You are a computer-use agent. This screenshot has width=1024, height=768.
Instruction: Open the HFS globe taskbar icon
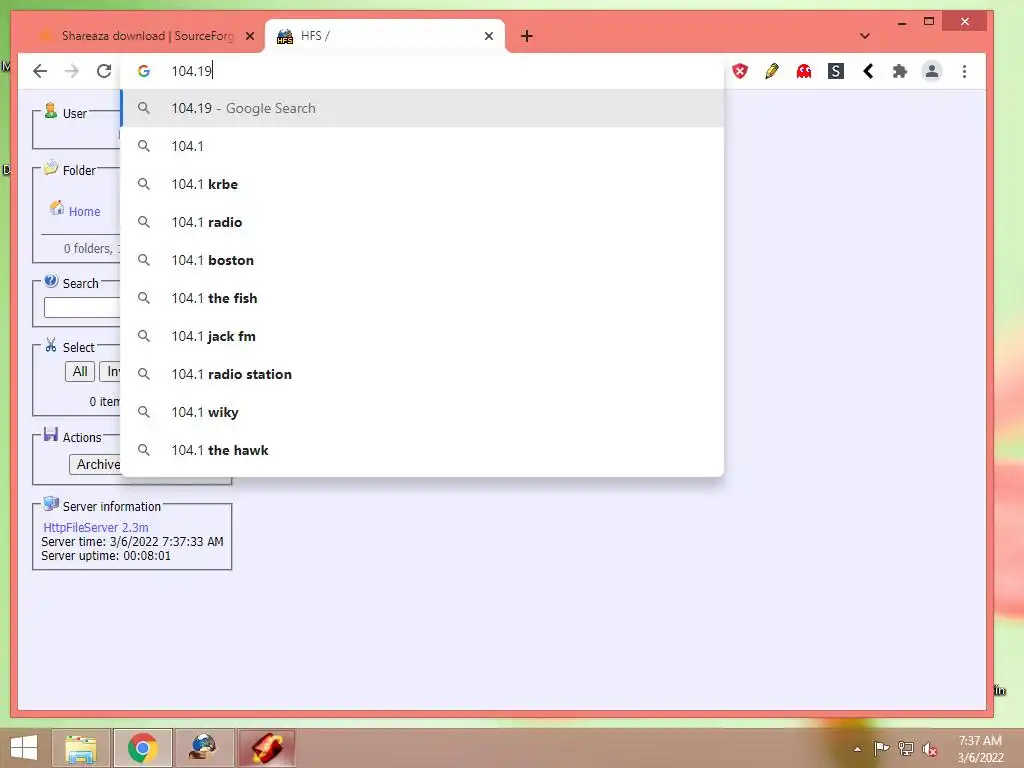203,748
